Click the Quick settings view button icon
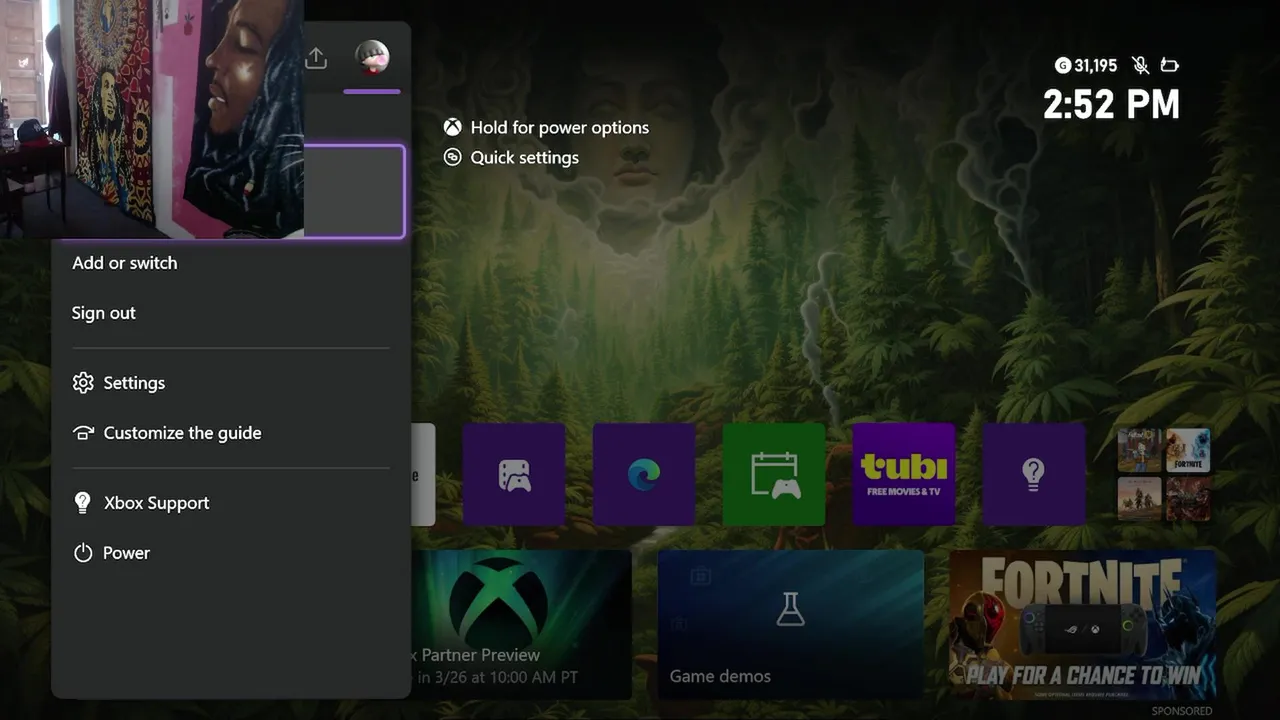The image size is (1280, 720). pyautogui.click(x=453, y=157)
